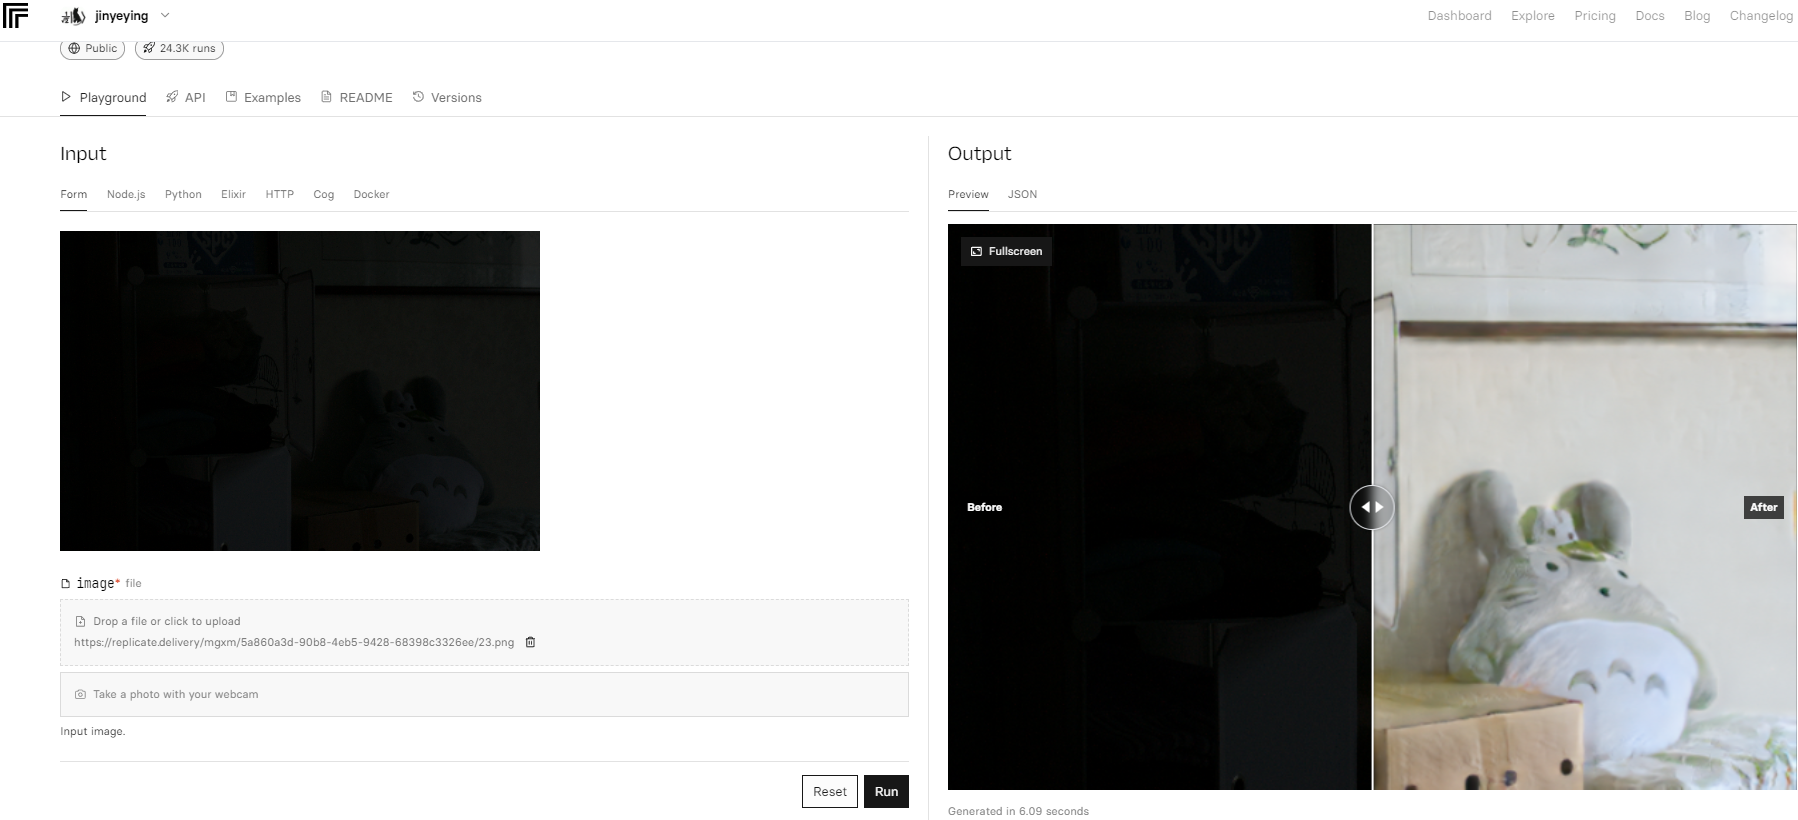Viewport: 1798px width, 820px height.
Task: Switch to the API tab
Action: click(x=186, y=98)
